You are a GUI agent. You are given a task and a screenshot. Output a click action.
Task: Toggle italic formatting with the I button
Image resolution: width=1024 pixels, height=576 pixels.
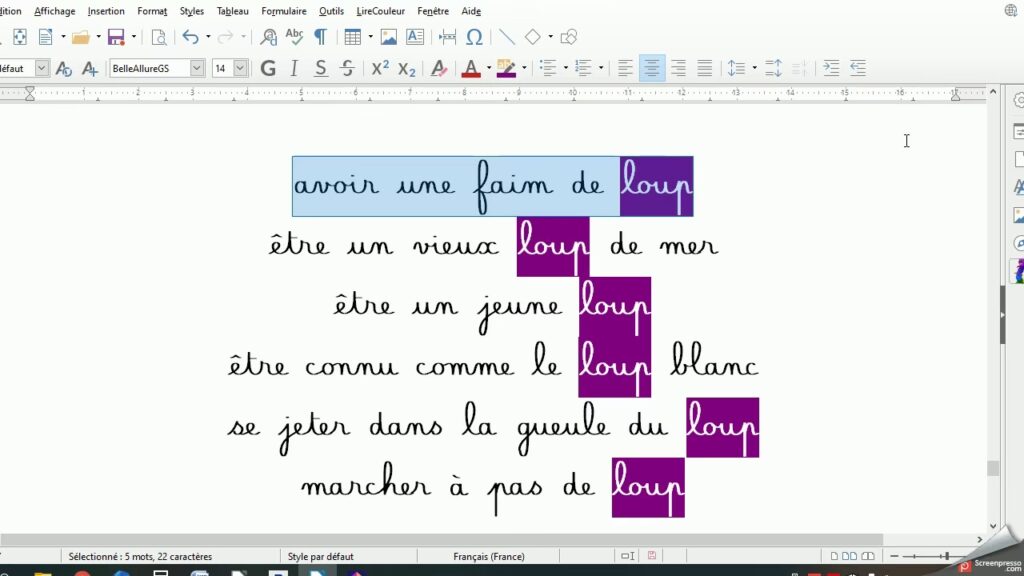(x=294, y=68)
